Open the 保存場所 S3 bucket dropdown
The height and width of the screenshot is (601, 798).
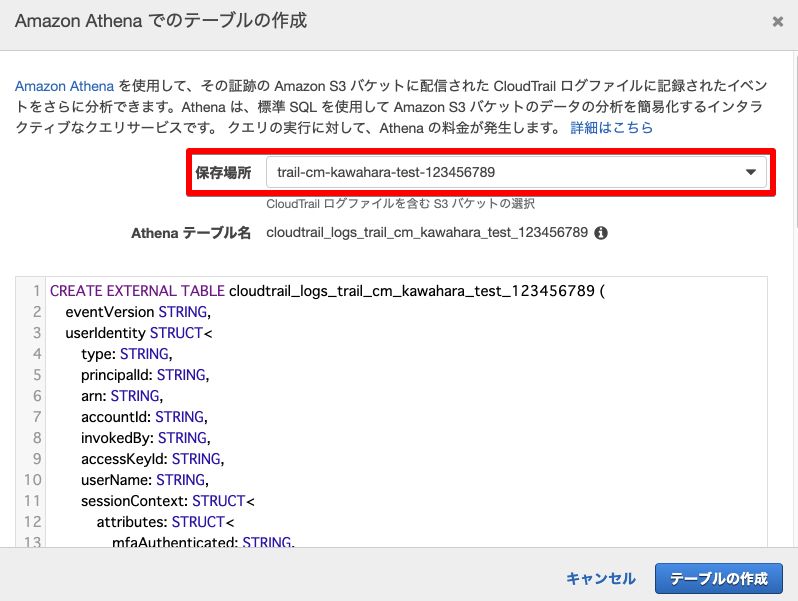click(x=516, y=172)
